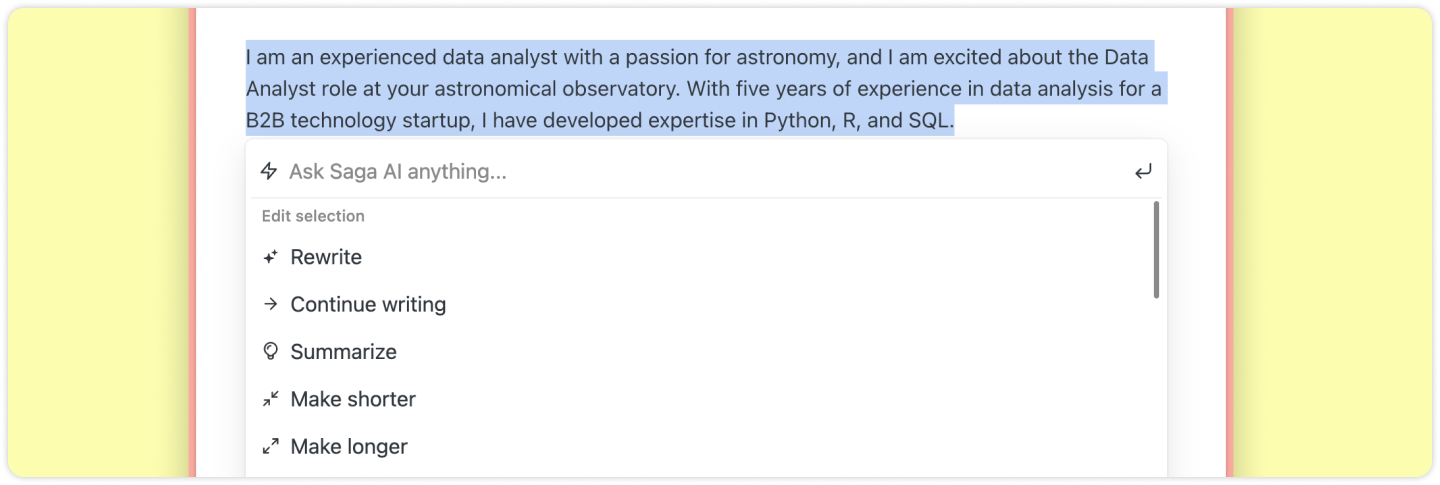Select Continue writing from the AI menu
1440x485 pixels.
368,304
